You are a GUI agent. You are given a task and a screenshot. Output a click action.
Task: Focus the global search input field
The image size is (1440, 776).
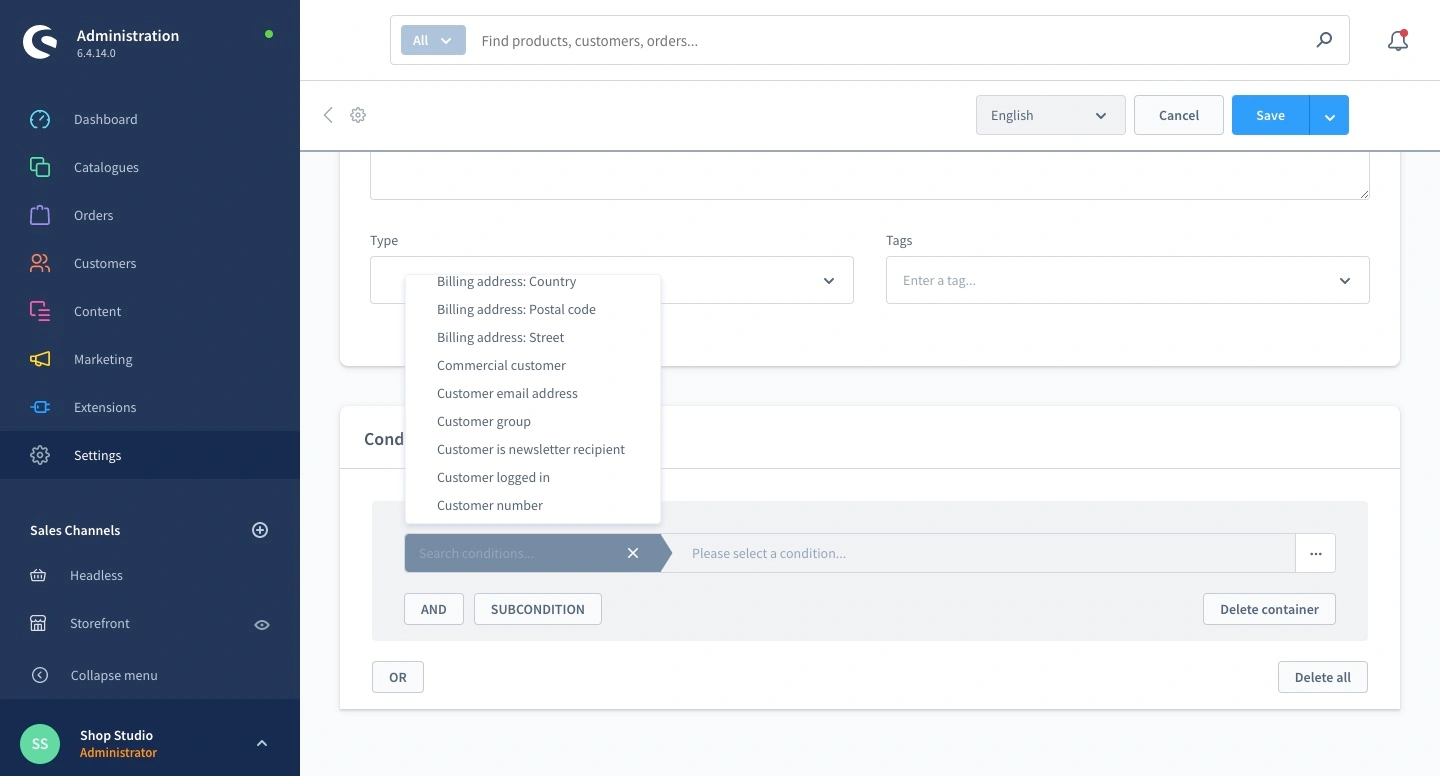[x=890, y=41]
